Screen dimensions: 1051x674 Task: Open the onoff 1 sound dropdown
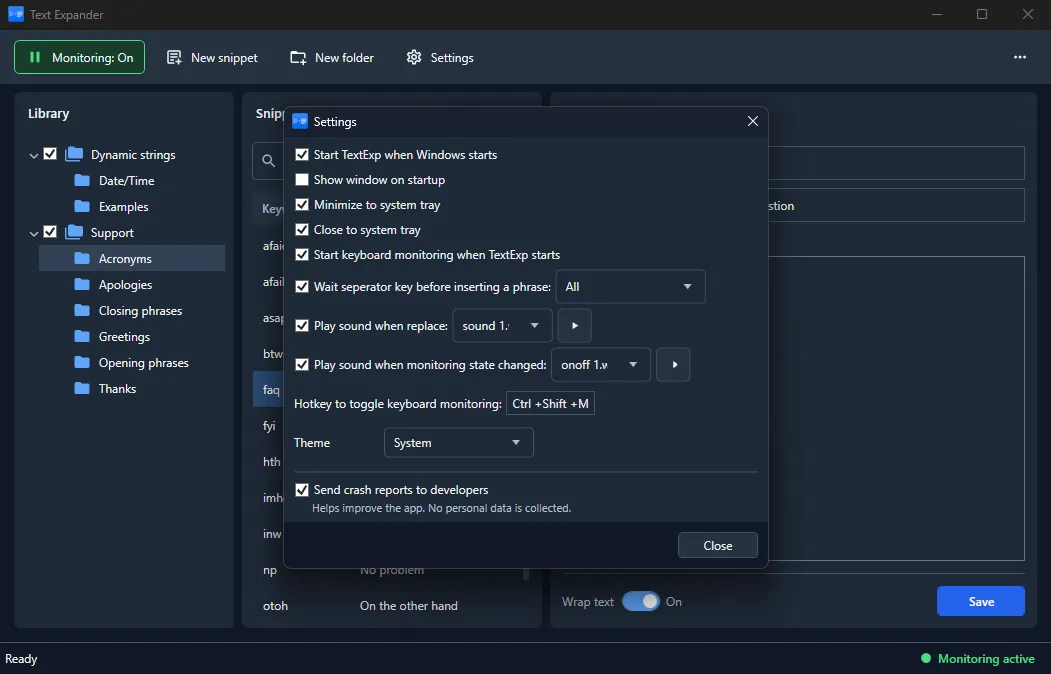coord(601,364)
